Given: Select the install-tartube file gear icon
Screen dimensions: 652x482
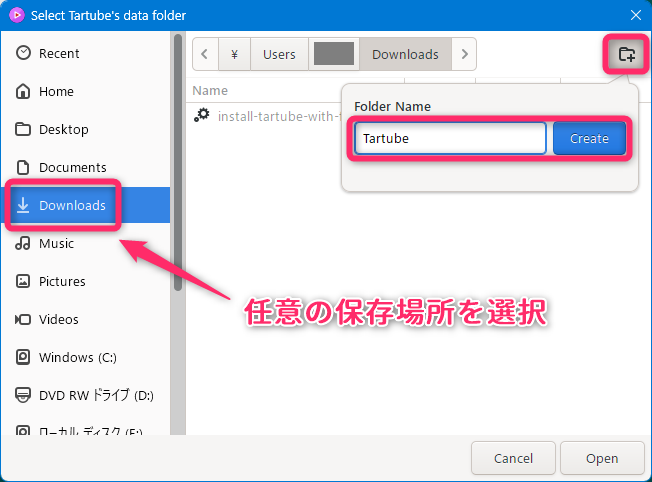Looking at the screenshot, I should point(202,115).
